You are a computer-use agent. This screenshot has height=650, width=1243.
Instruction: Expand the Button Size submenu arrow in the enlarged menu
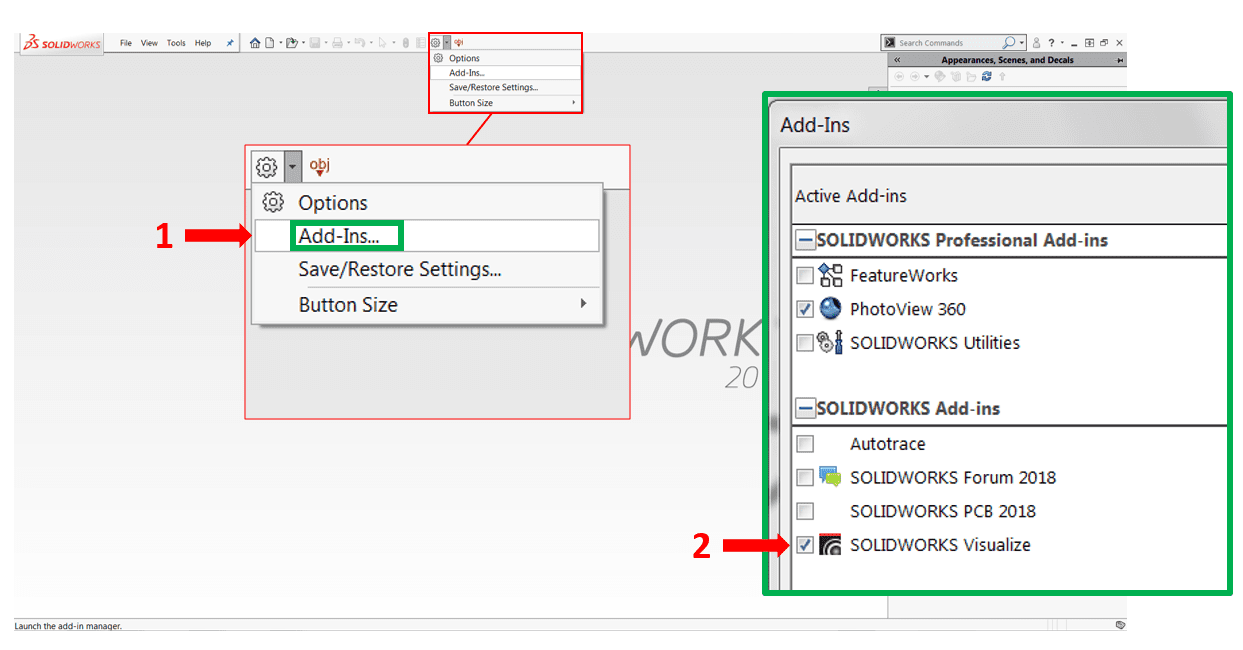[x=583, y=303]
